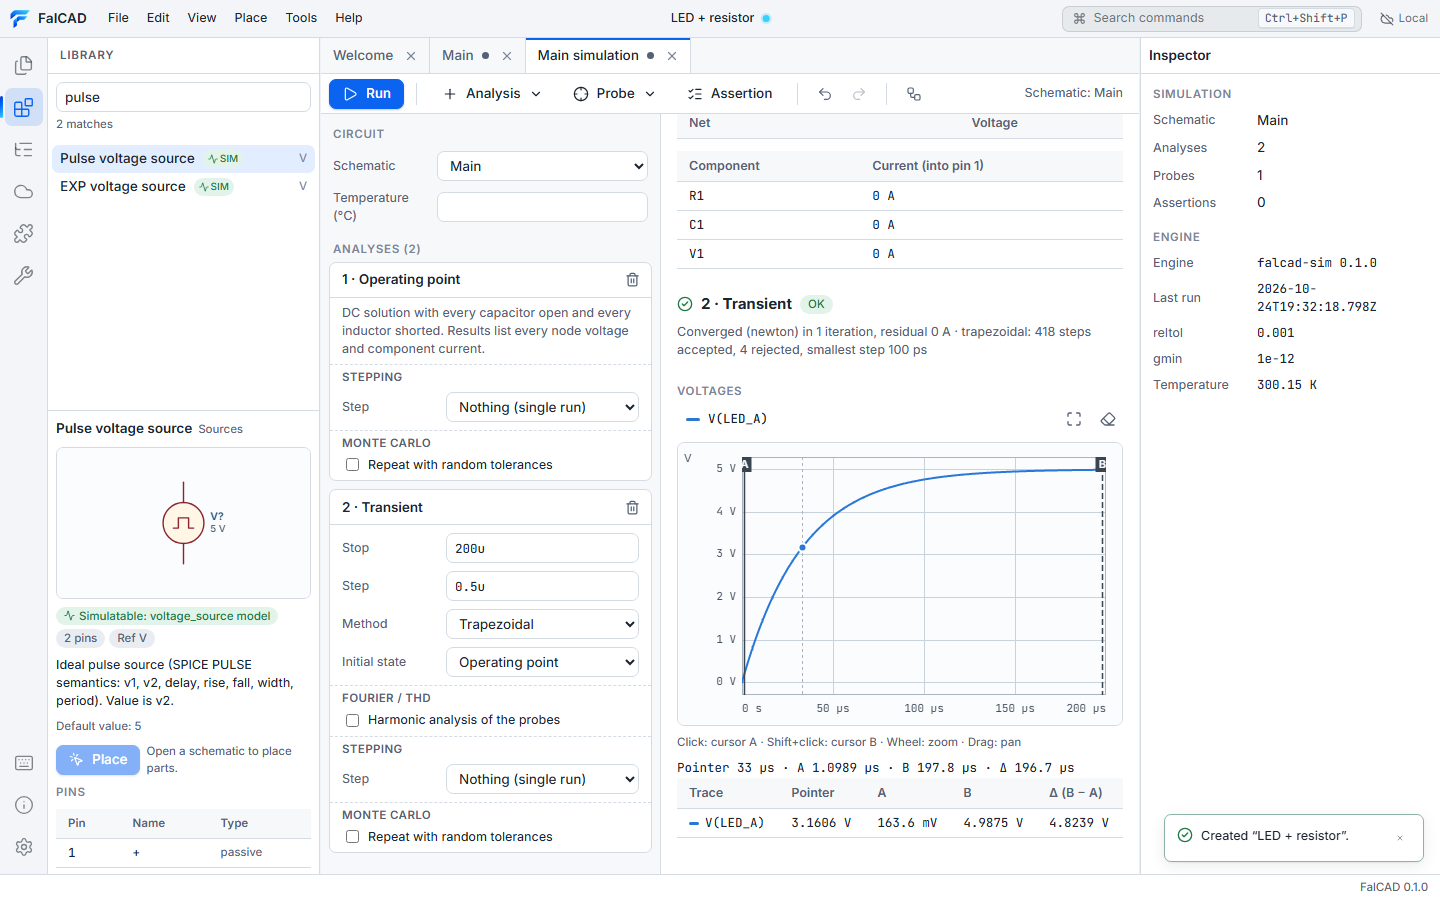Clear plot cursors with eraser icon
The height and width of the screenshot is (900, 1440).
point(1108,419)
